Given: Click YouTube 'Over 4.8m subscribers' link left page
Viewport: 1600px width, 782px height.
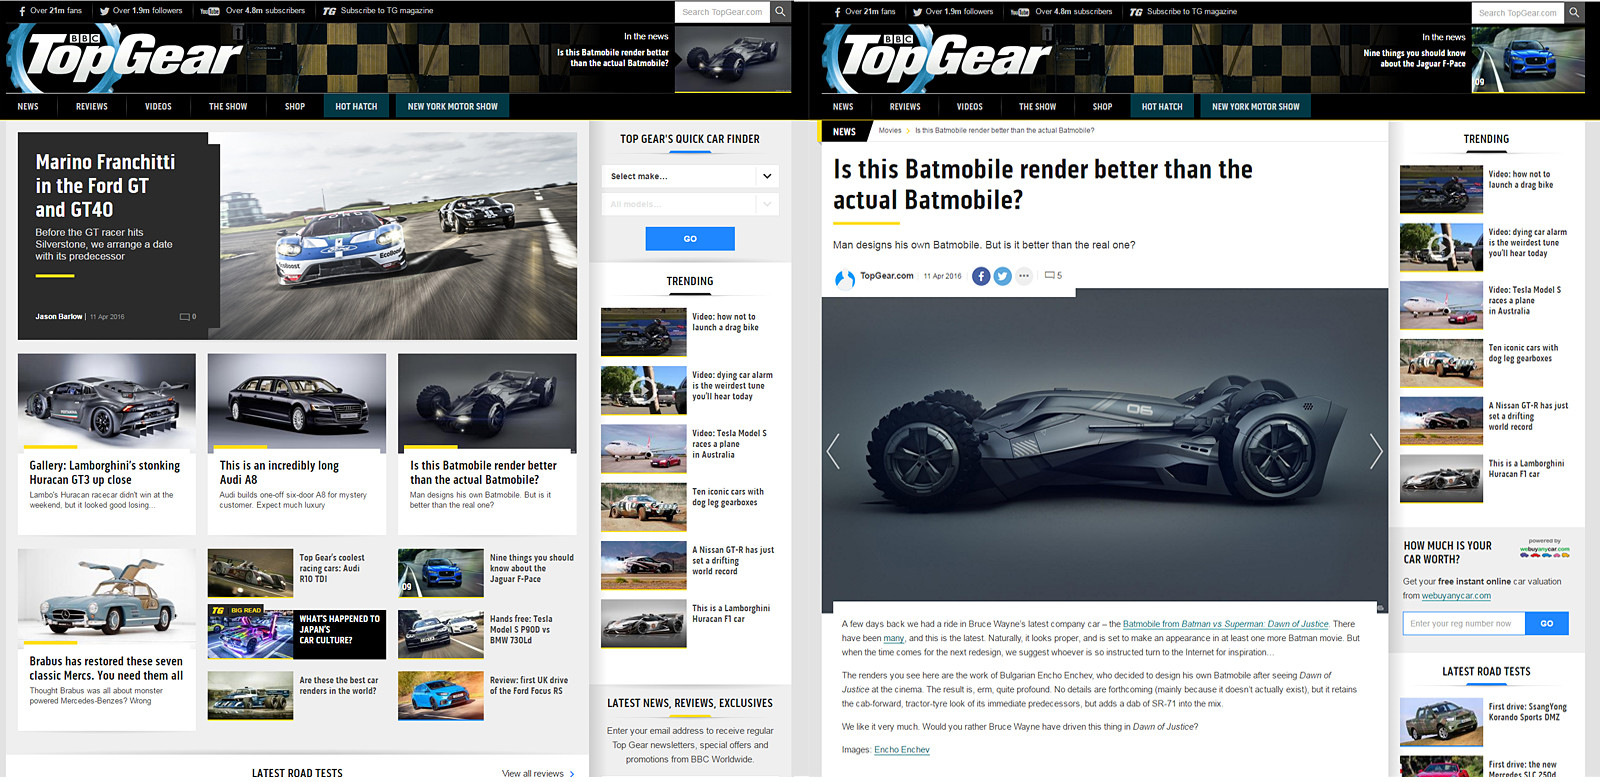Looking at the screenshot, I should (253, 11).
